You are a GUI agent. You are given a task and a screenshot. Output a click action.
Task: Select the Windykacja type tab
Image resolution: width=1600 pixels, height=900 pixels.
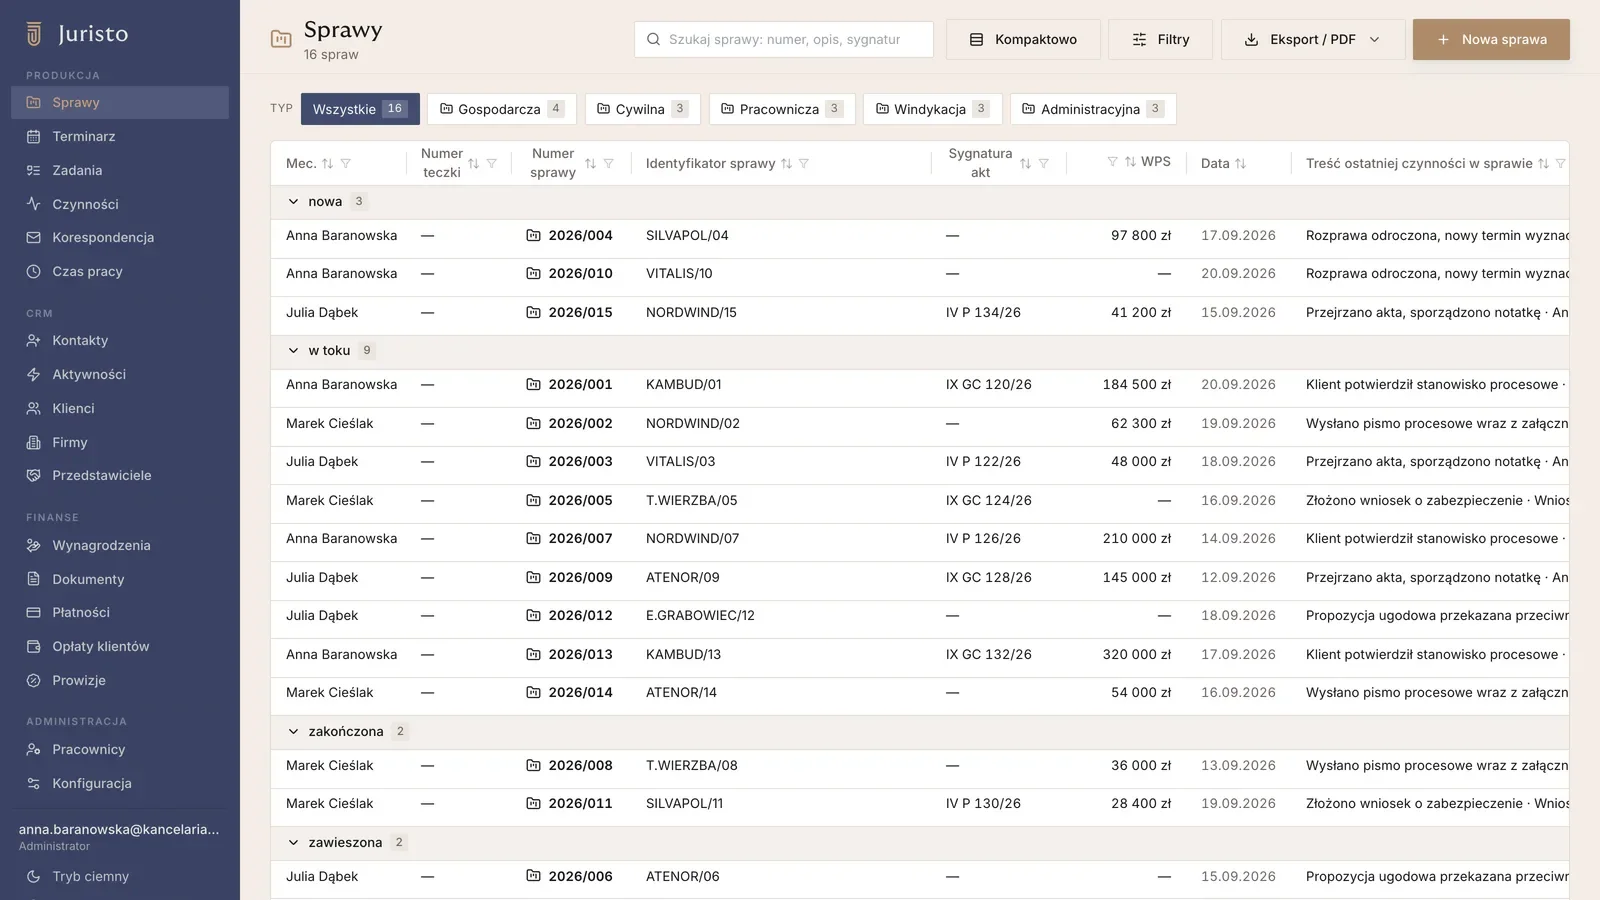pyautogui.click(x=932, y=109)
